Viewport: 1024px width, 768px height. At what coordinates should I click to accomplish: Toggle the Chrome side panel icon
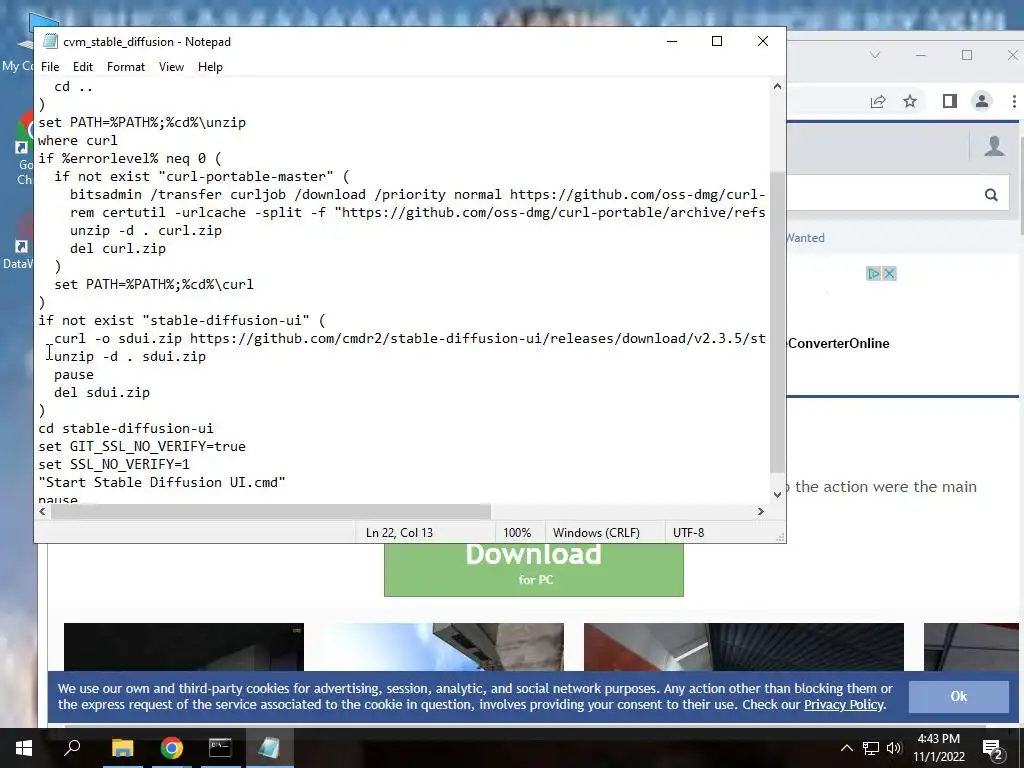pos(950,101)
